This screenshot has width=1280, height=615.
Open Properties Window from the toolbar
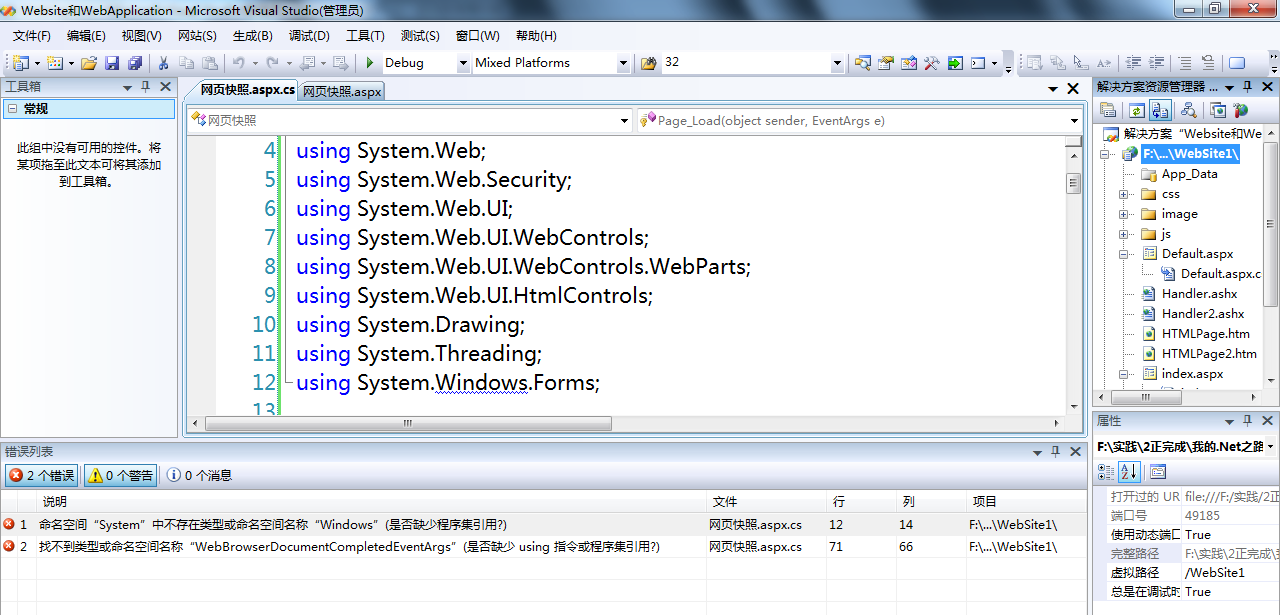(x=886, y=63)
